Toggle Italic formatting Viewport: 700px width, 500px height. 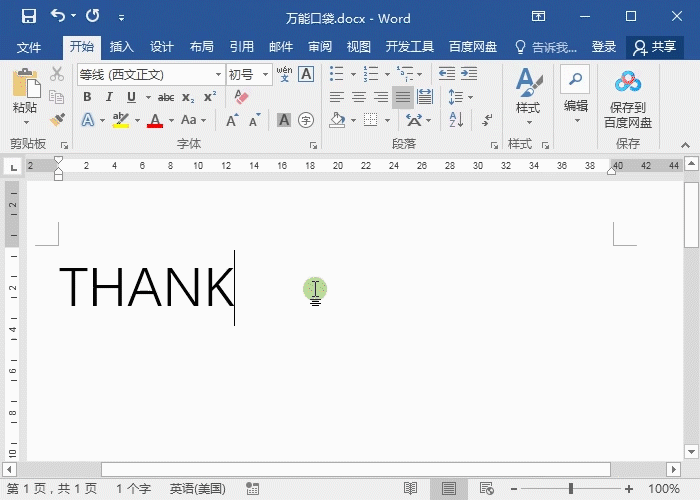pos(109,97)
